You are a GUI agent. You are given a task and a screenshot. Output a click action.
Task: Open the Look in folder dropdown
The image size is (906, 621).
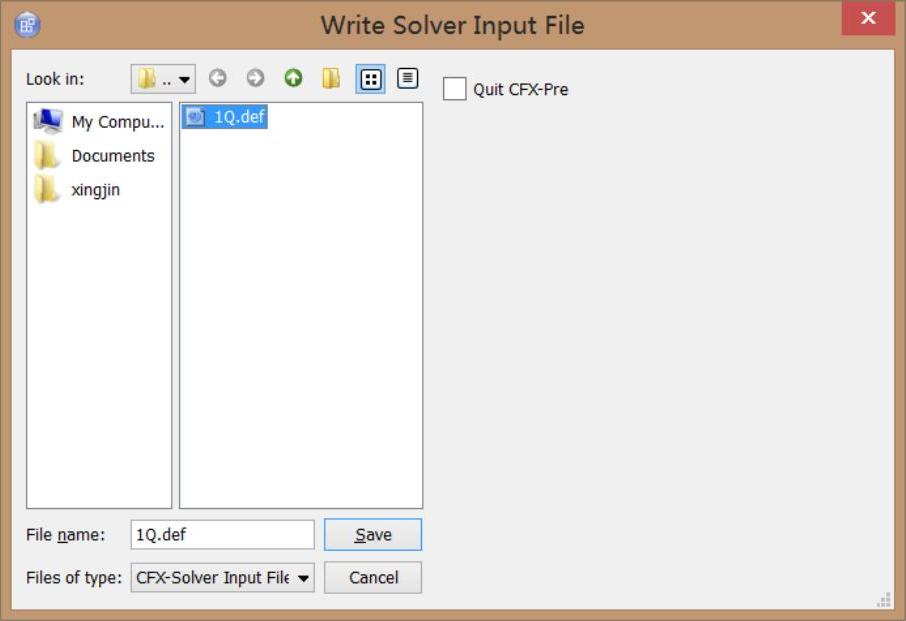pyautogui.click(x=163, y=79)
